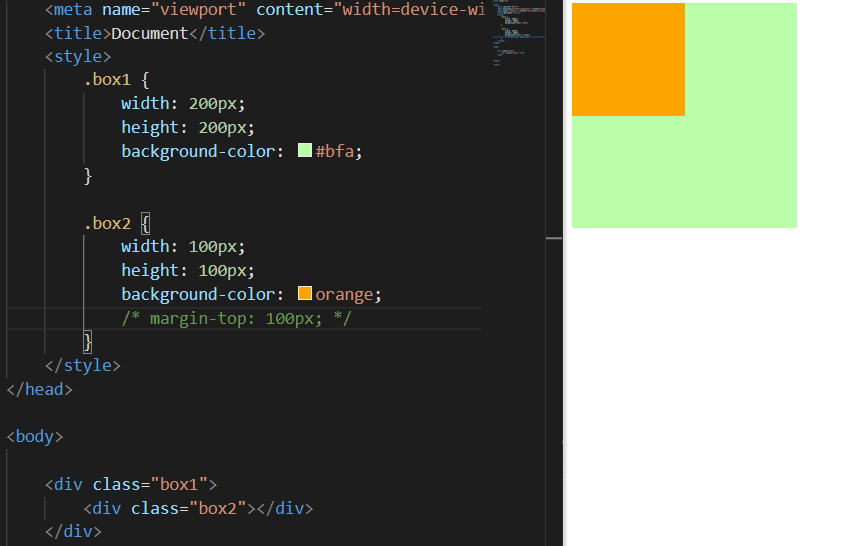
Task: Open the #bfa color swatch picker
Action: click(x=305, y=150)
